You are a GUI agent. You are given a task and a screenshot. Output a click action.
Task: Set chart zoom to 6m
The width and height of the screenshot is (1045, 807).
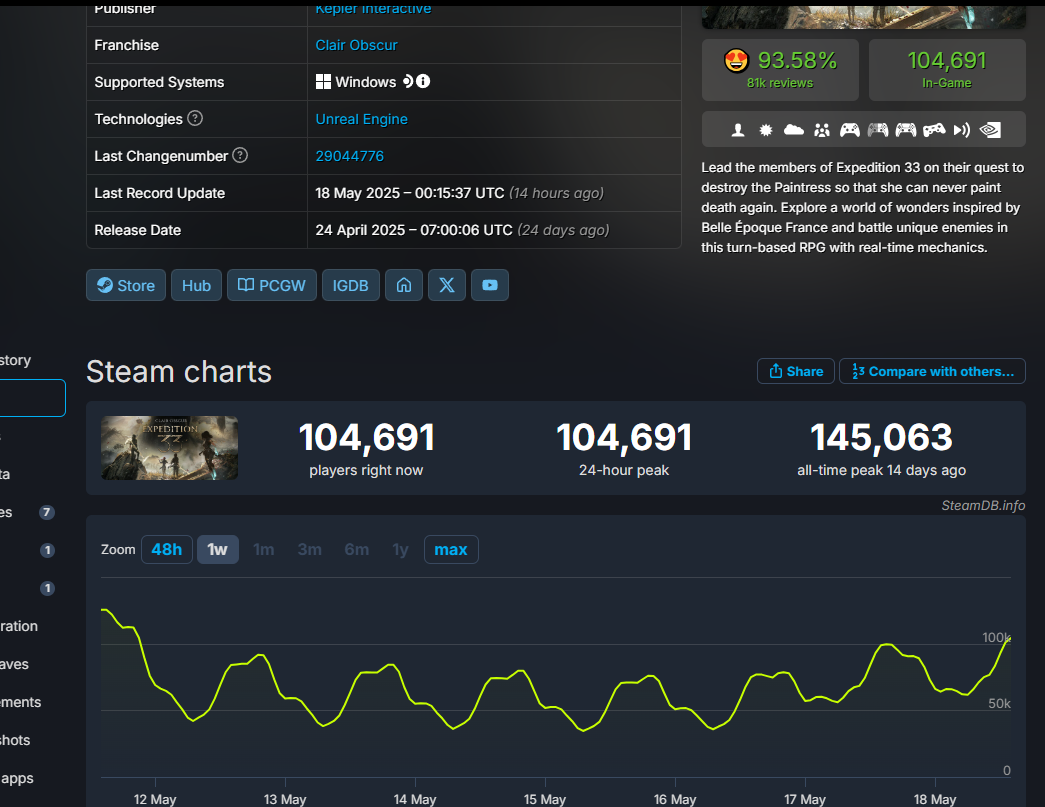coord(357,550)
